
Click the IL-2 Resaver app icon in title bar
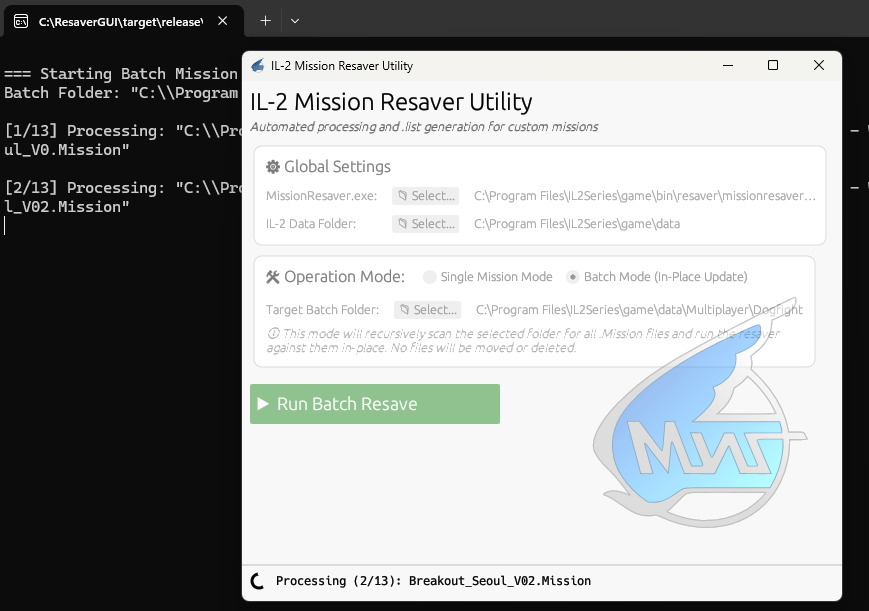pos(258,65)
